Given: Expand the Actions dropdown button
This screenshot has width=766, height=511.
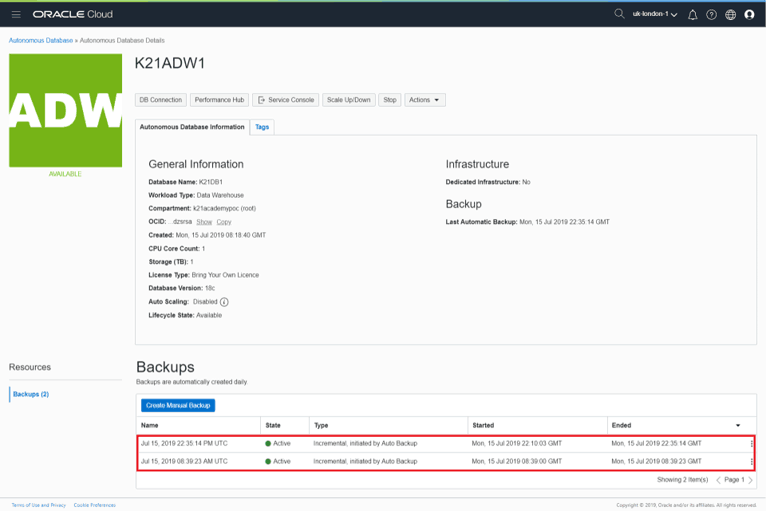Looking at the screenshot, I should pos(425,100).
